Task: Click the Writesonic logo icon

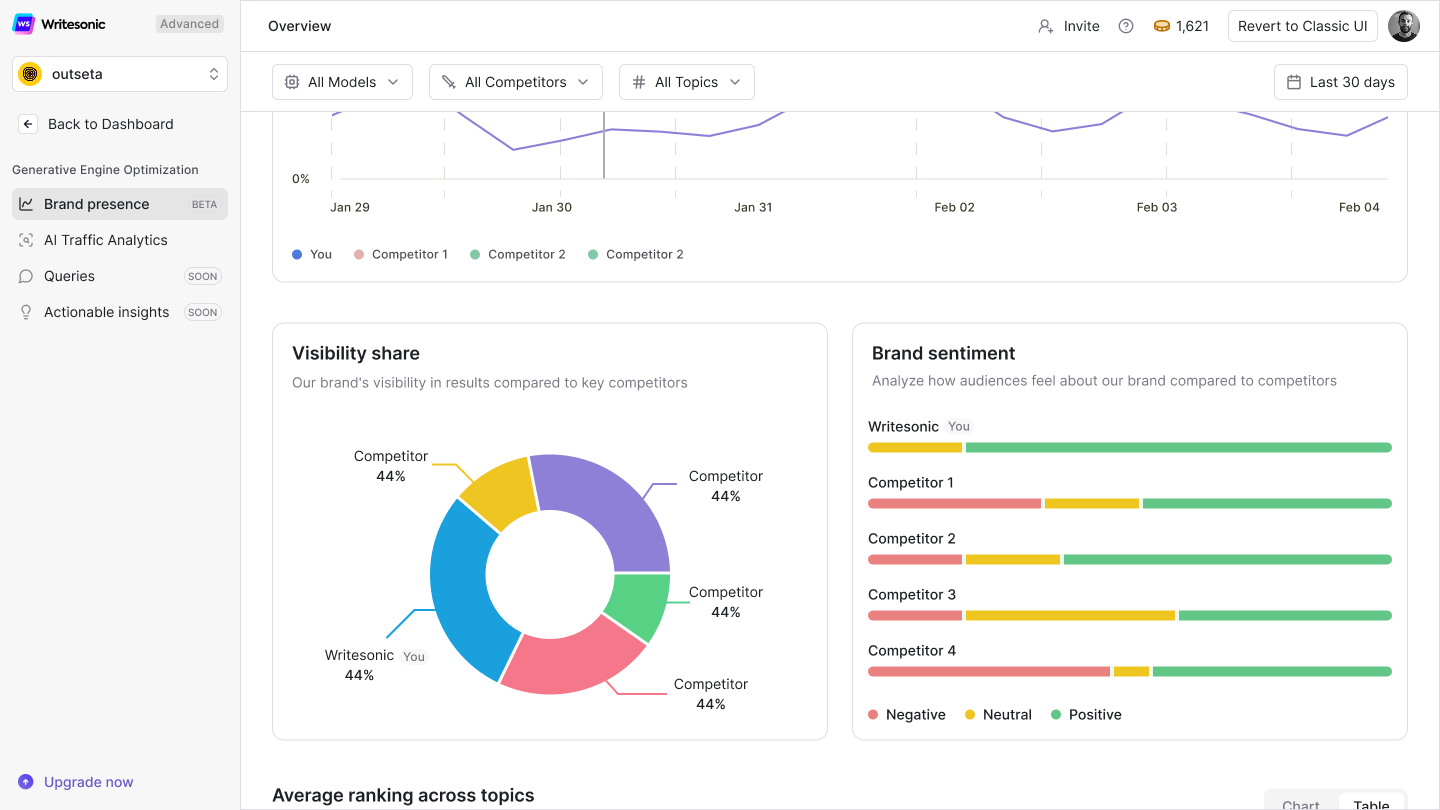Action: [x=23, y=24]
